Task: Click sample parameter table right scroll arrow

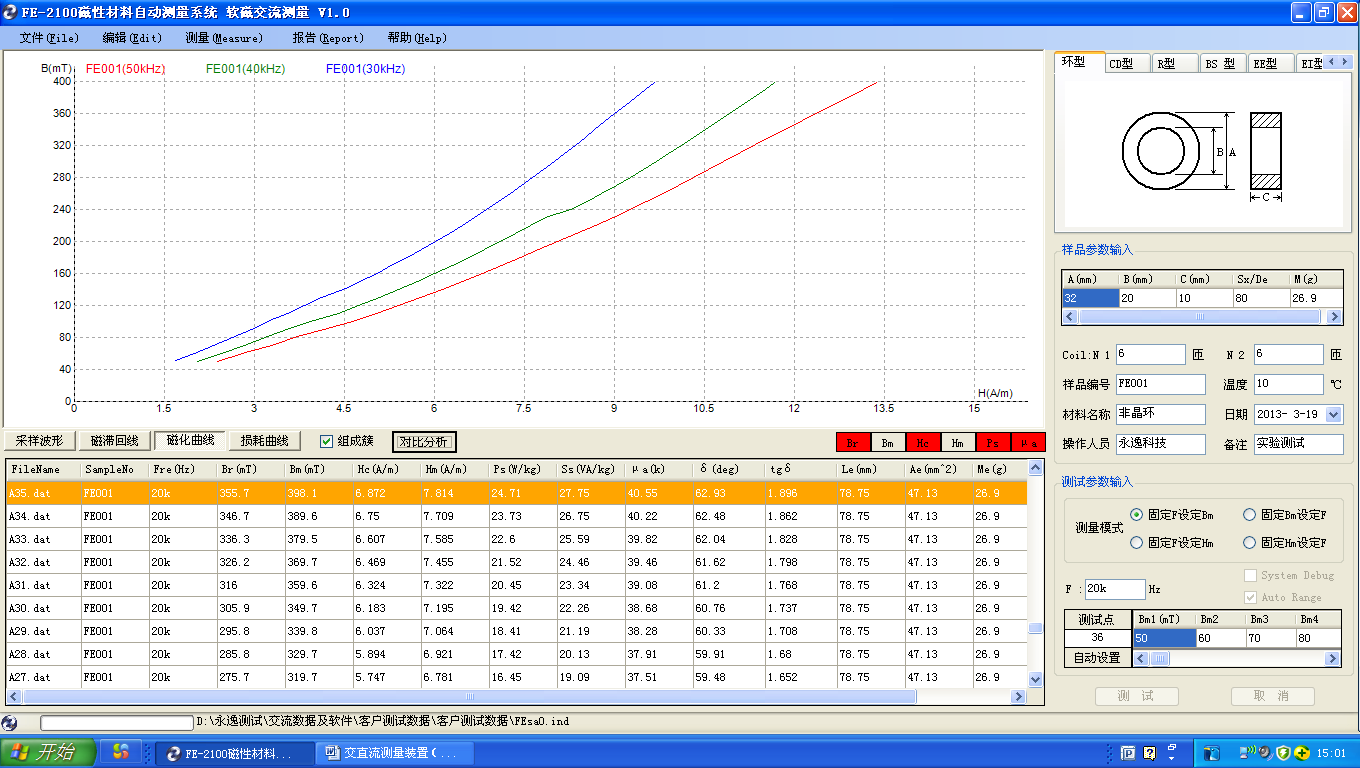Action: (1334, 316)
